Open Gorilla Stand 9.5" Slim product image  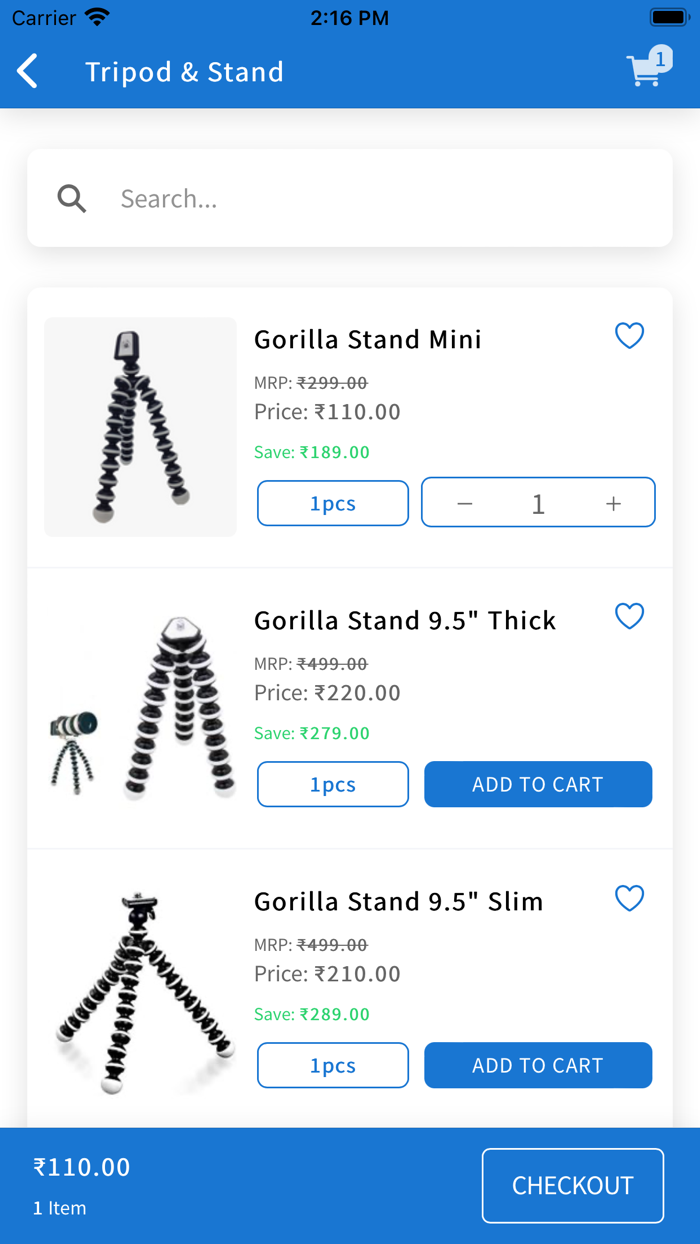pyautogui.click(x=140, y=990)
